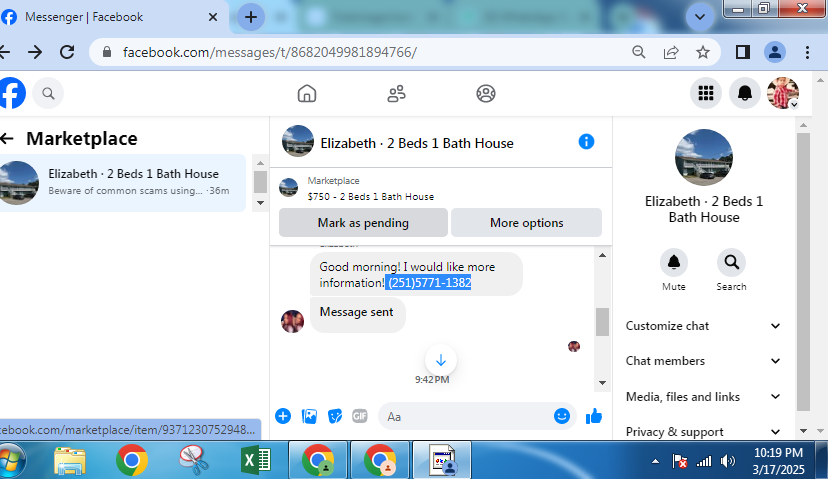This screenshot has width=828, height=479.
Task: Select the Elizabeth · 2 Beds 1 Bath House conversation
Action: tap(123, 183)
